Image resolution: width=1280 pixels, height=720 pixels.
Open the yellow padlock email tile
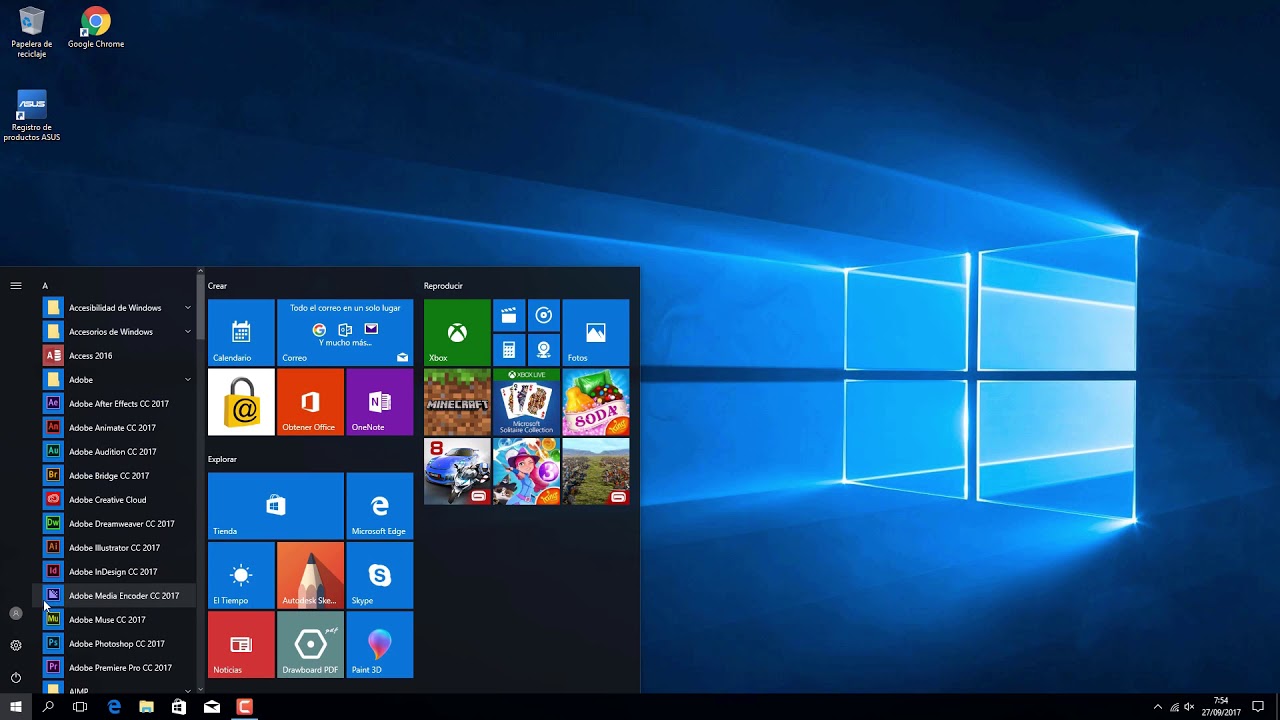(241, 402)
